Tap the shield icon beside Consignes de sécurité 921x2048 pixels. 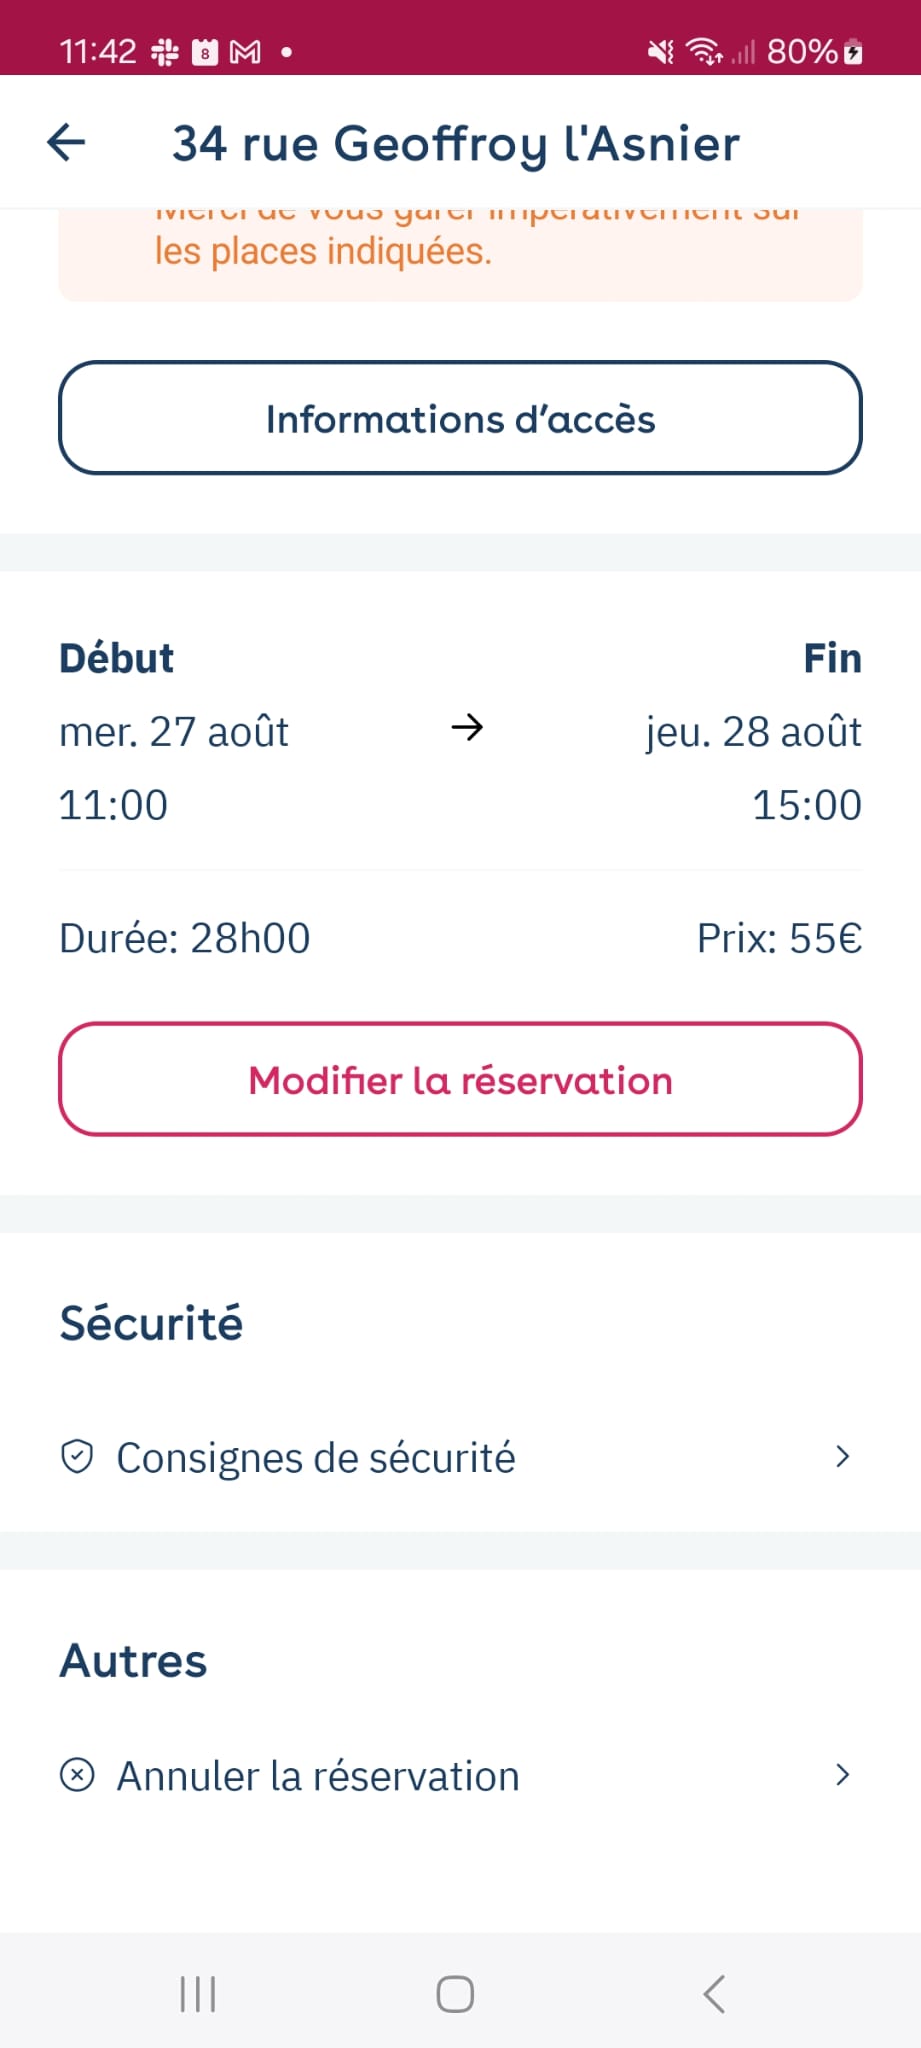[x=77, y=1457]
